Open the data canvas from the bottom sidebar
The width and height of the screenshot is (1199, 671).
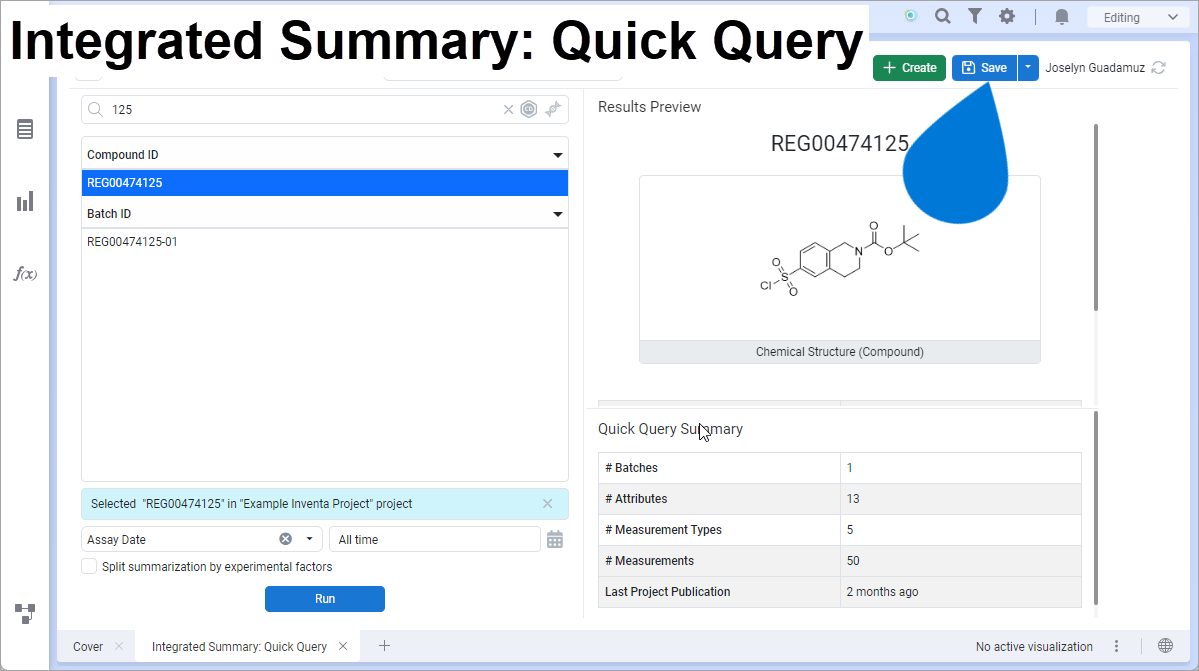click(x=25, y=612)
